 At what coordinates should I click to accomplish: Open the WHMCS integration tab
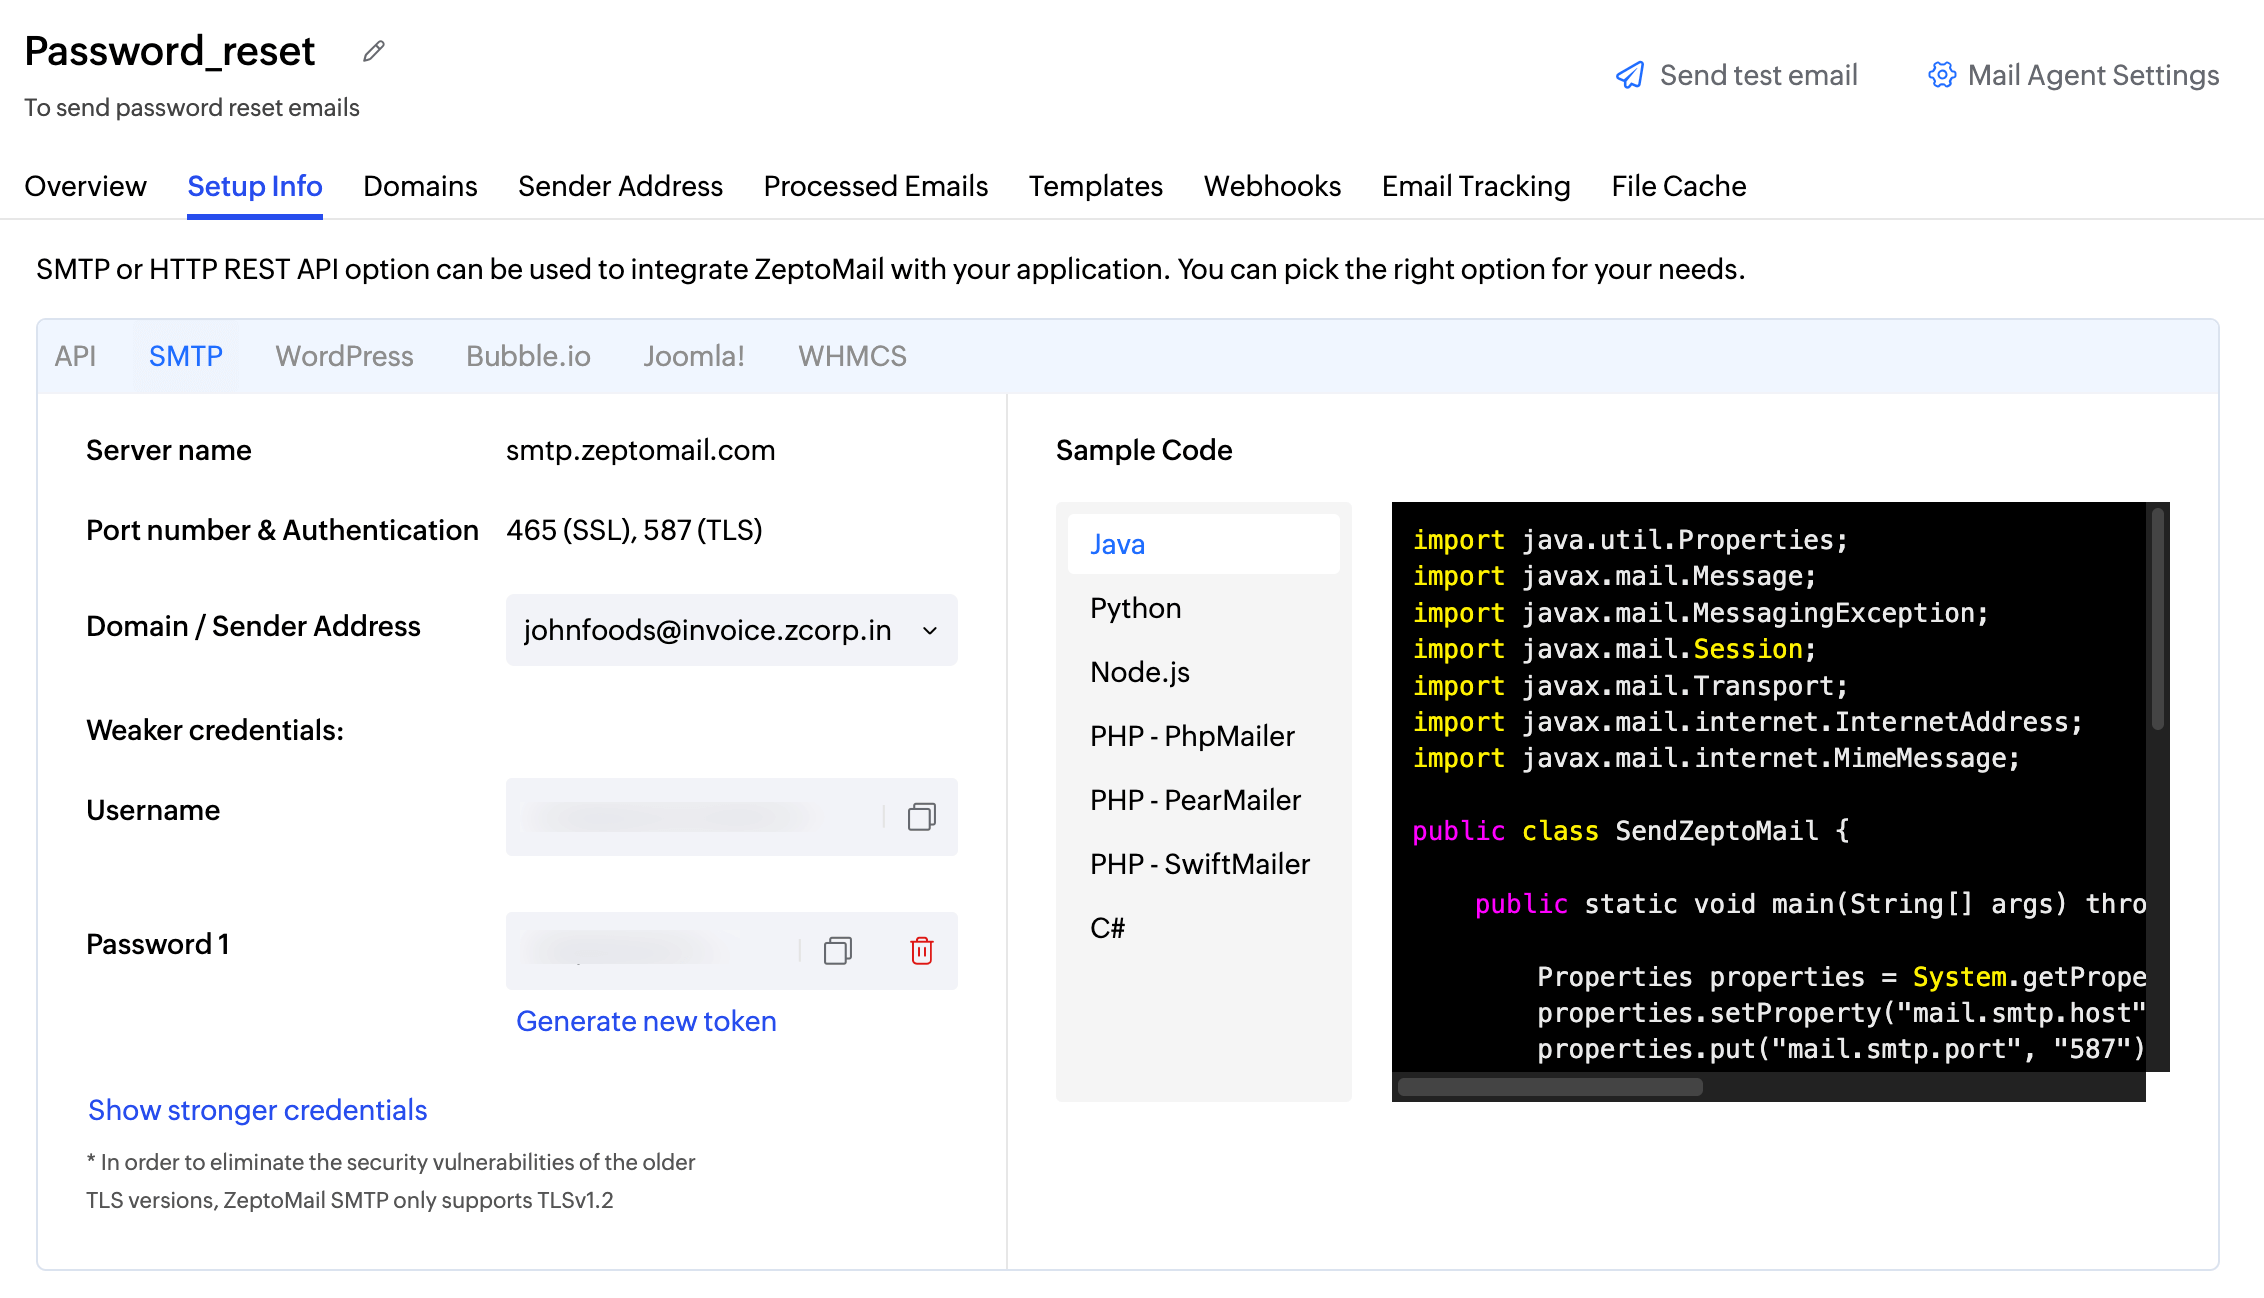coord(852,356)
